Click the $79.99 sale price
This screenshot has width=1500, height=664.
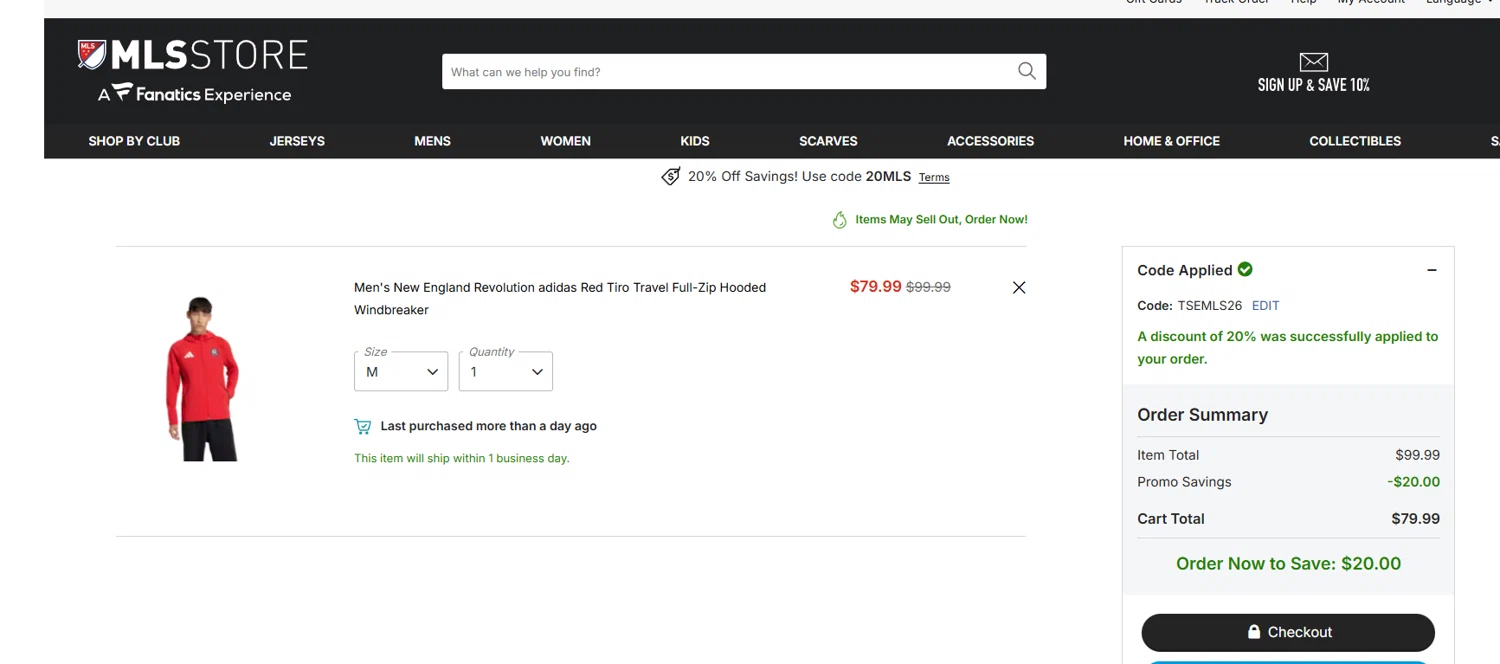click(875, 286)
